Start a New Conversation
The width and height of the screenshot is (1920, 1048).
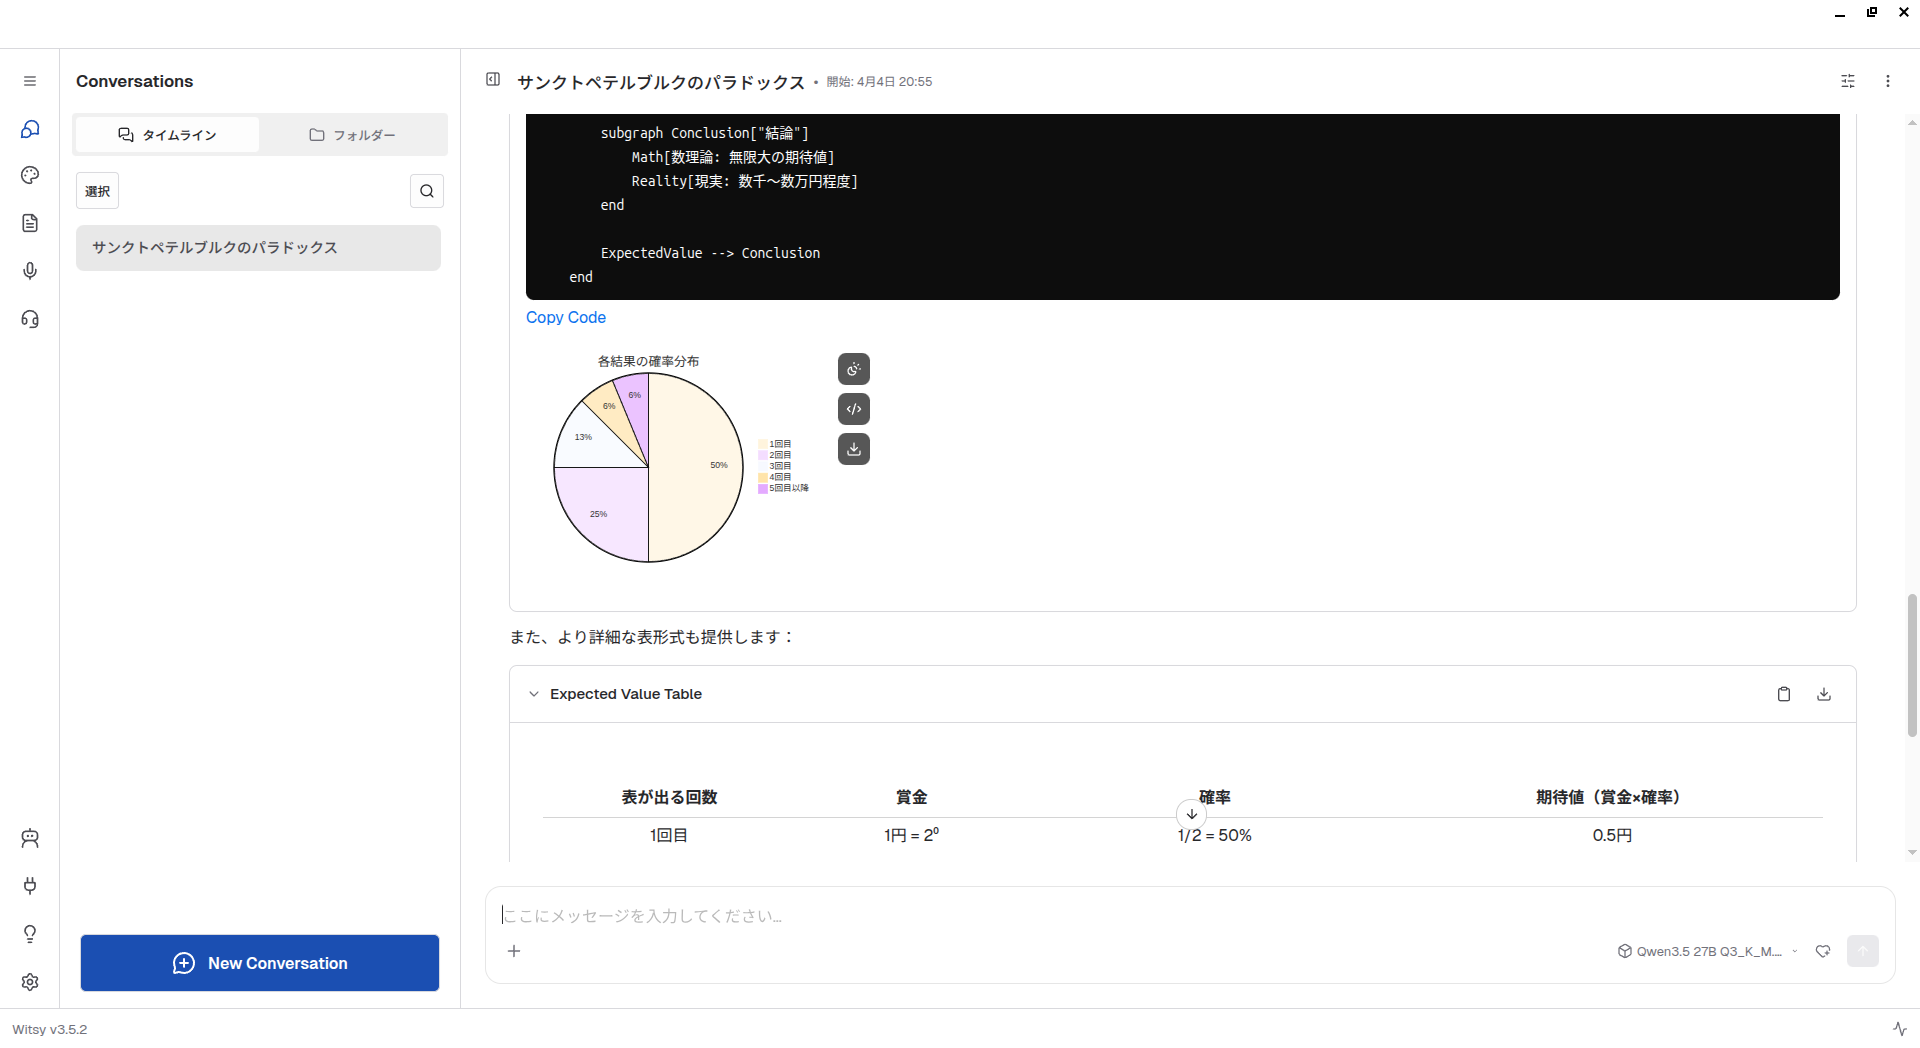[260, 963]
